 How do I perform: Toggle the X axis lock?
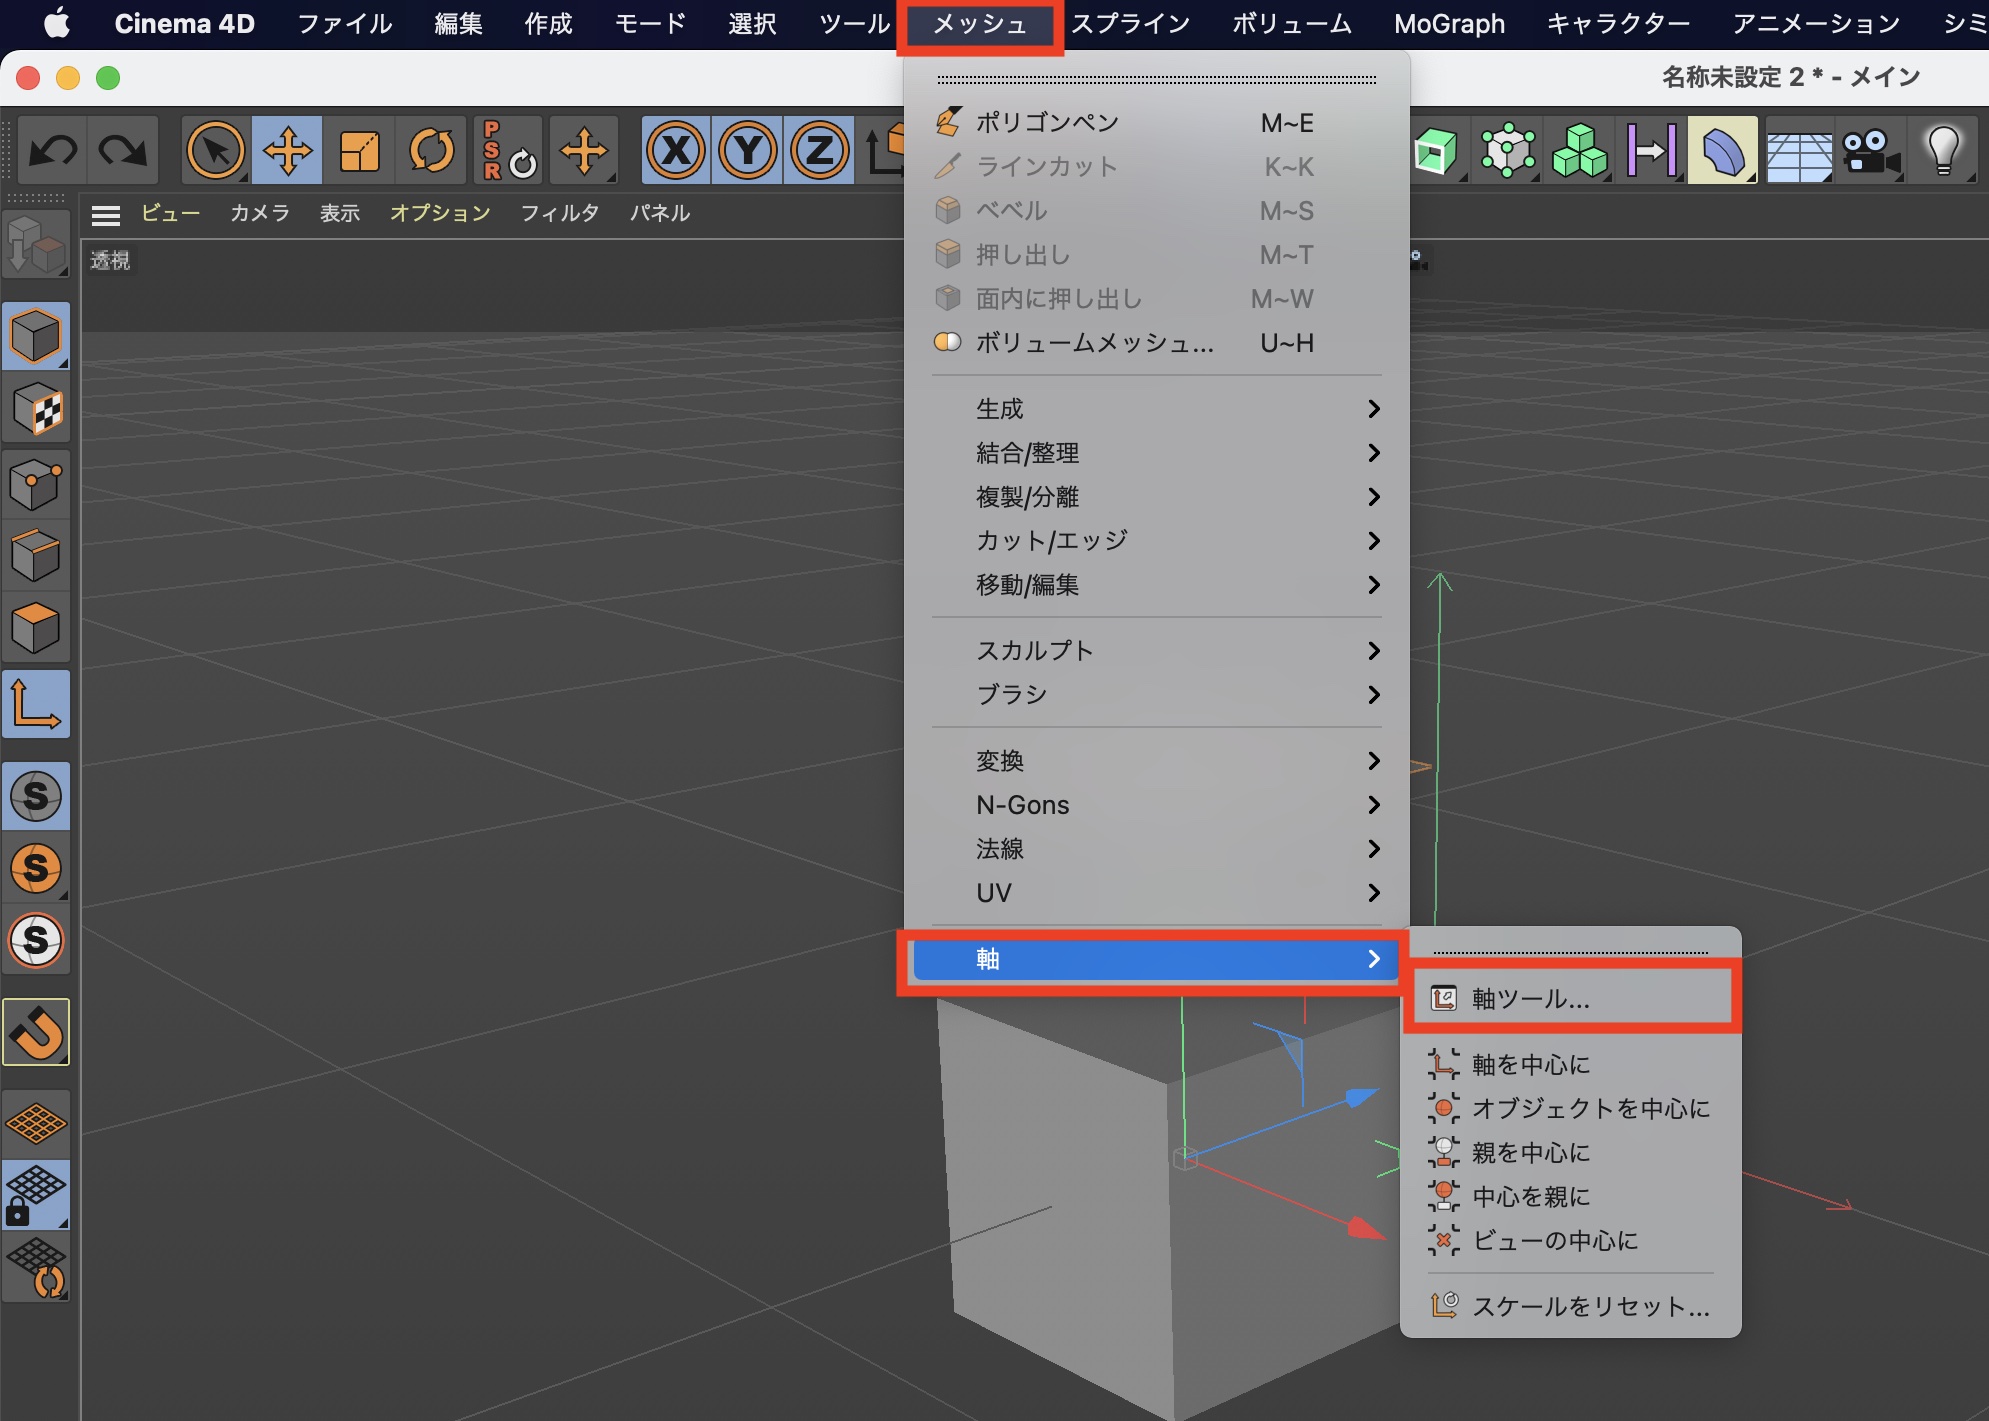[676, 151]
